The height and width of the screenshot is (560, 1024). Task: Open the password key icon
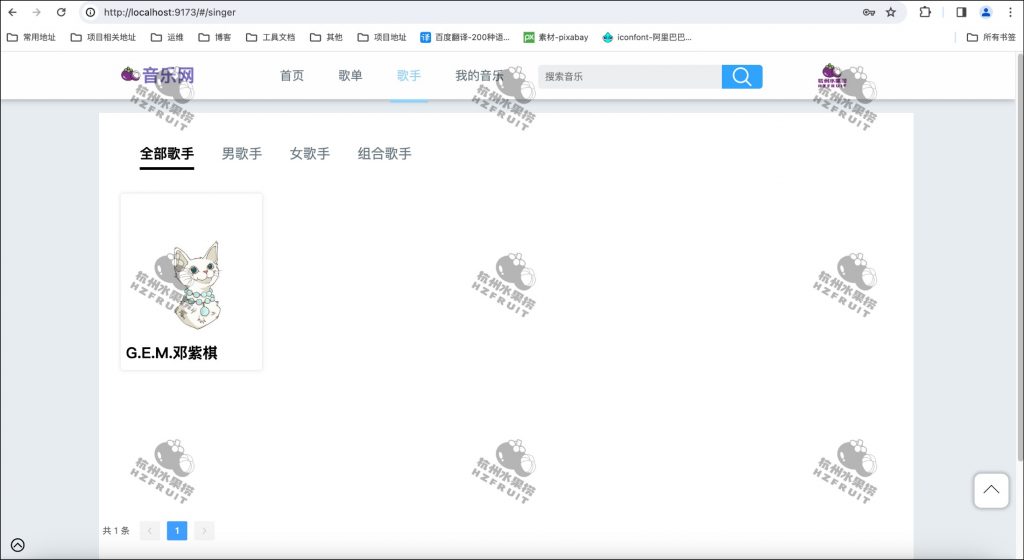coord(869,12)
